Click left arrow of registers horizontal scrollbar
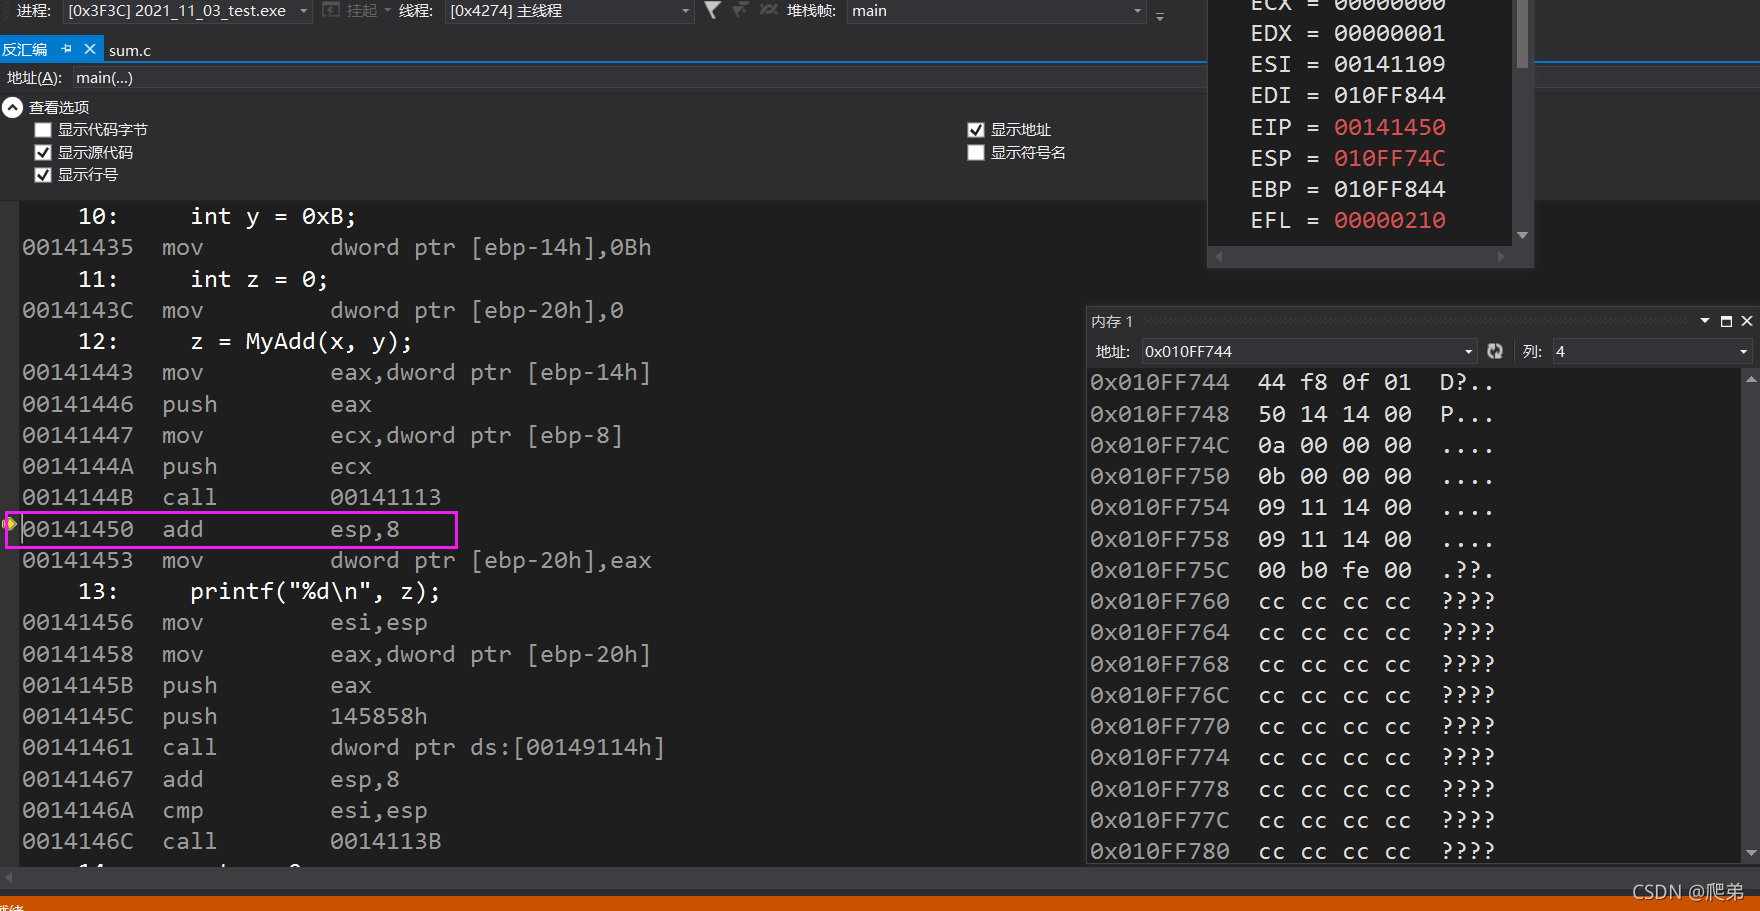 pos(1218,257)
